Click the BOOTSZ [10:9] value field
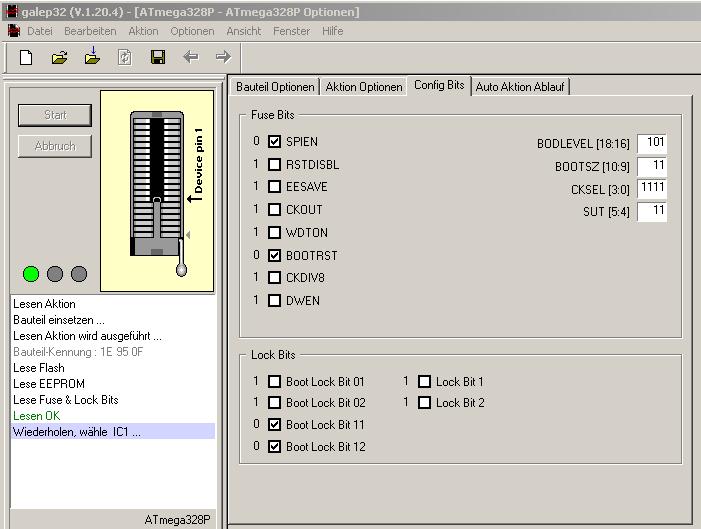The image size is (701, 529). pyautogui.click(x=652, y=166)
